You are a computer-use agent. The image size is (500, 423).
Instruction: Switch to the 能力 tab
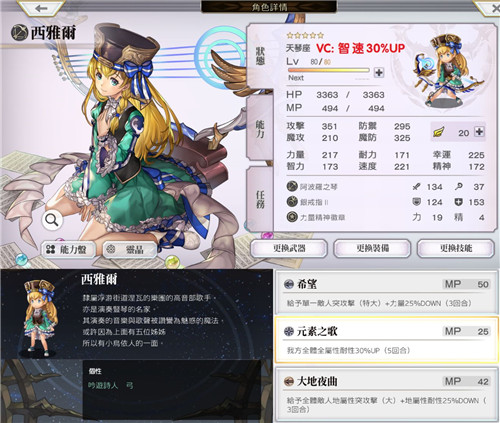pos(260,129)
